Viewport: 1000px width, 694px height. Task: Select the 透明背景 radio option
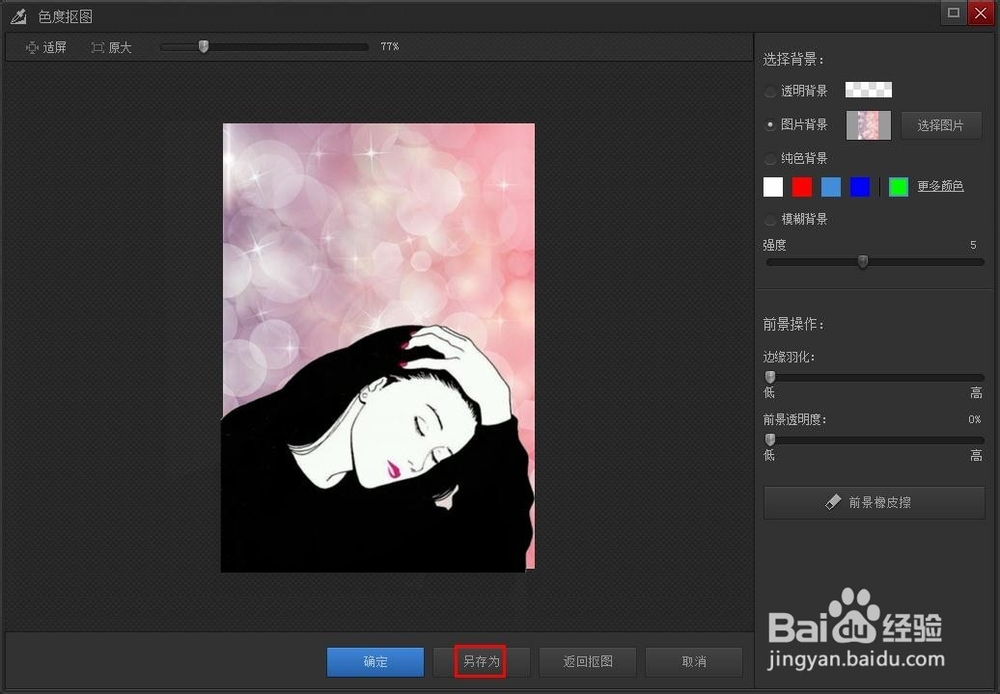coord(770,91)
